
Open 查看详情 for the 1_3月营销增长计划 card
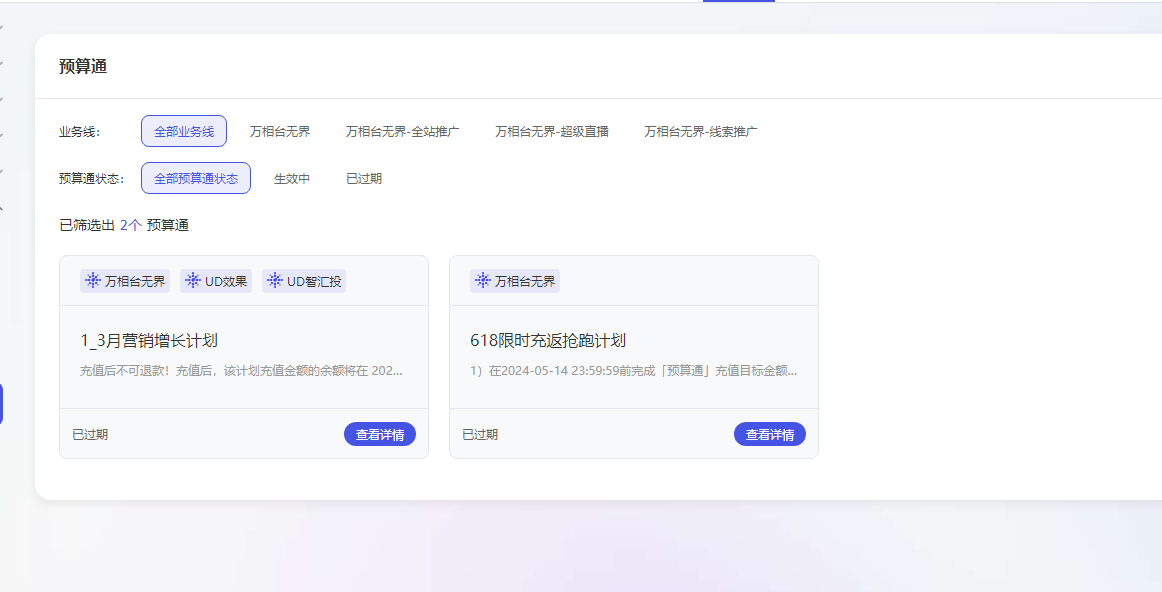[380, 434]
